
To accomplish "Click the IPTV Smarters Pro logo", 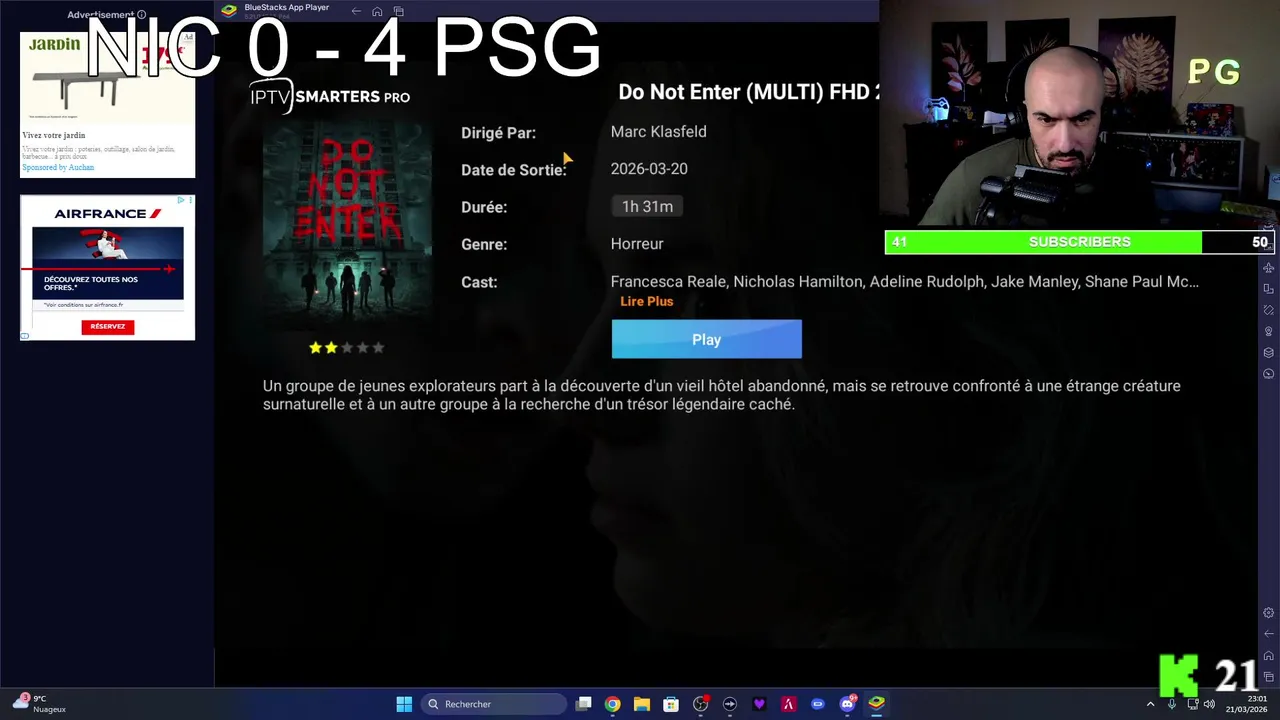I will pos(330,96).
